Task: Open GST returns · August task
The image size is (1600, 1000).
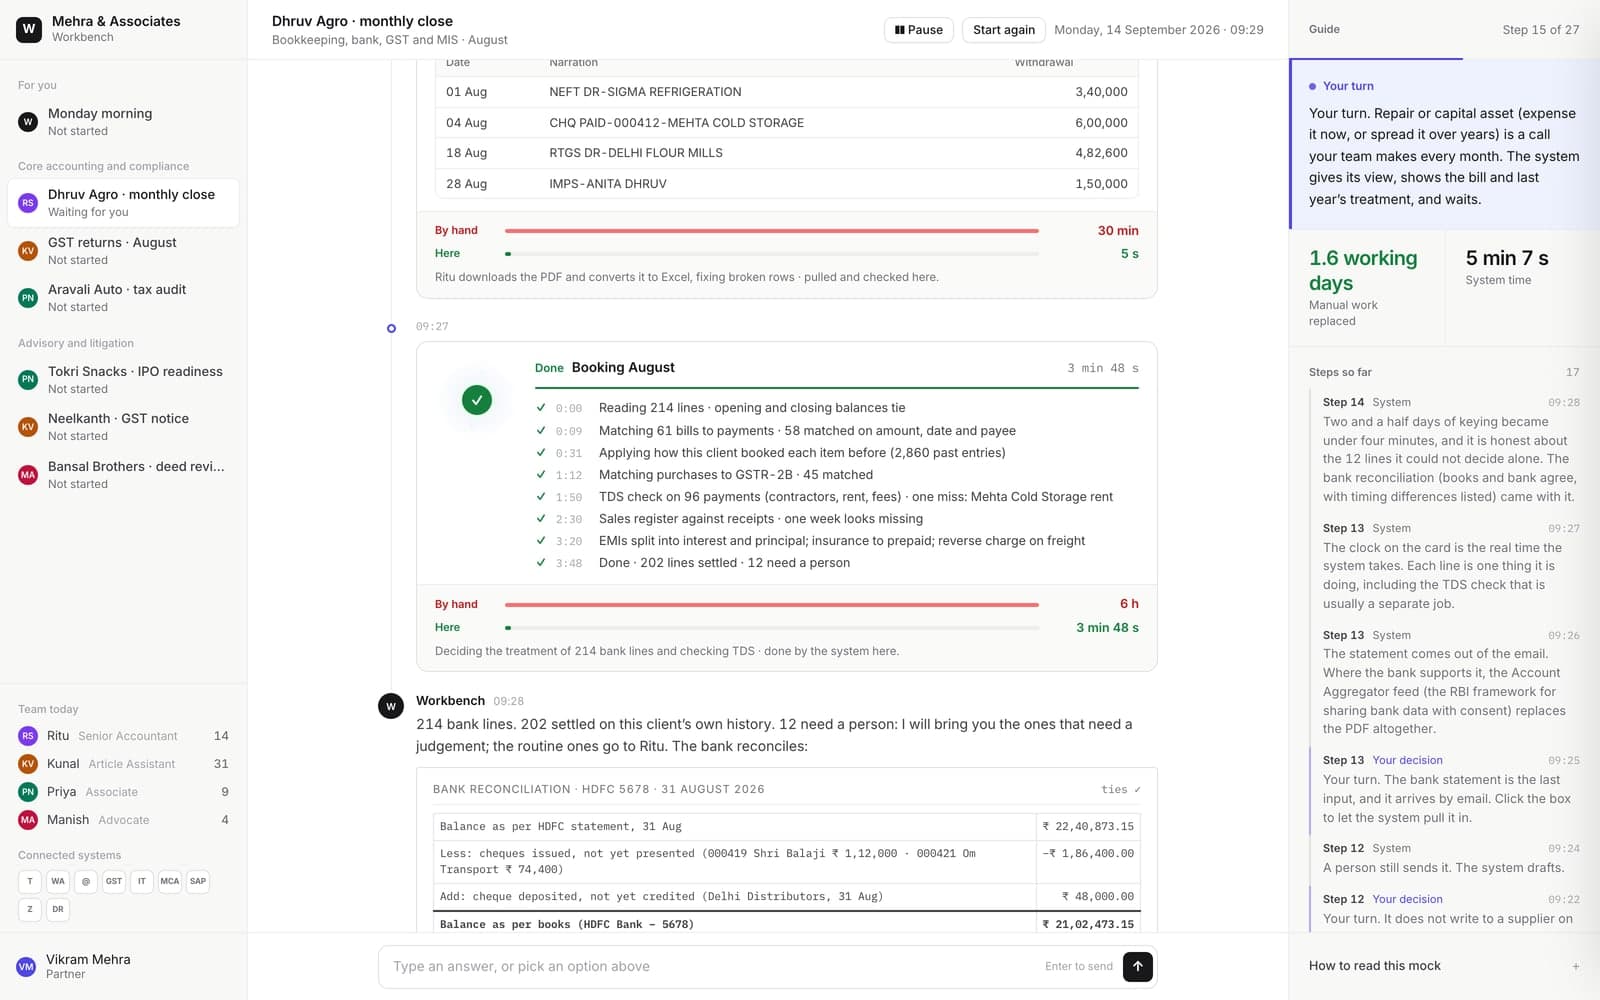Action: click(123, 251)
